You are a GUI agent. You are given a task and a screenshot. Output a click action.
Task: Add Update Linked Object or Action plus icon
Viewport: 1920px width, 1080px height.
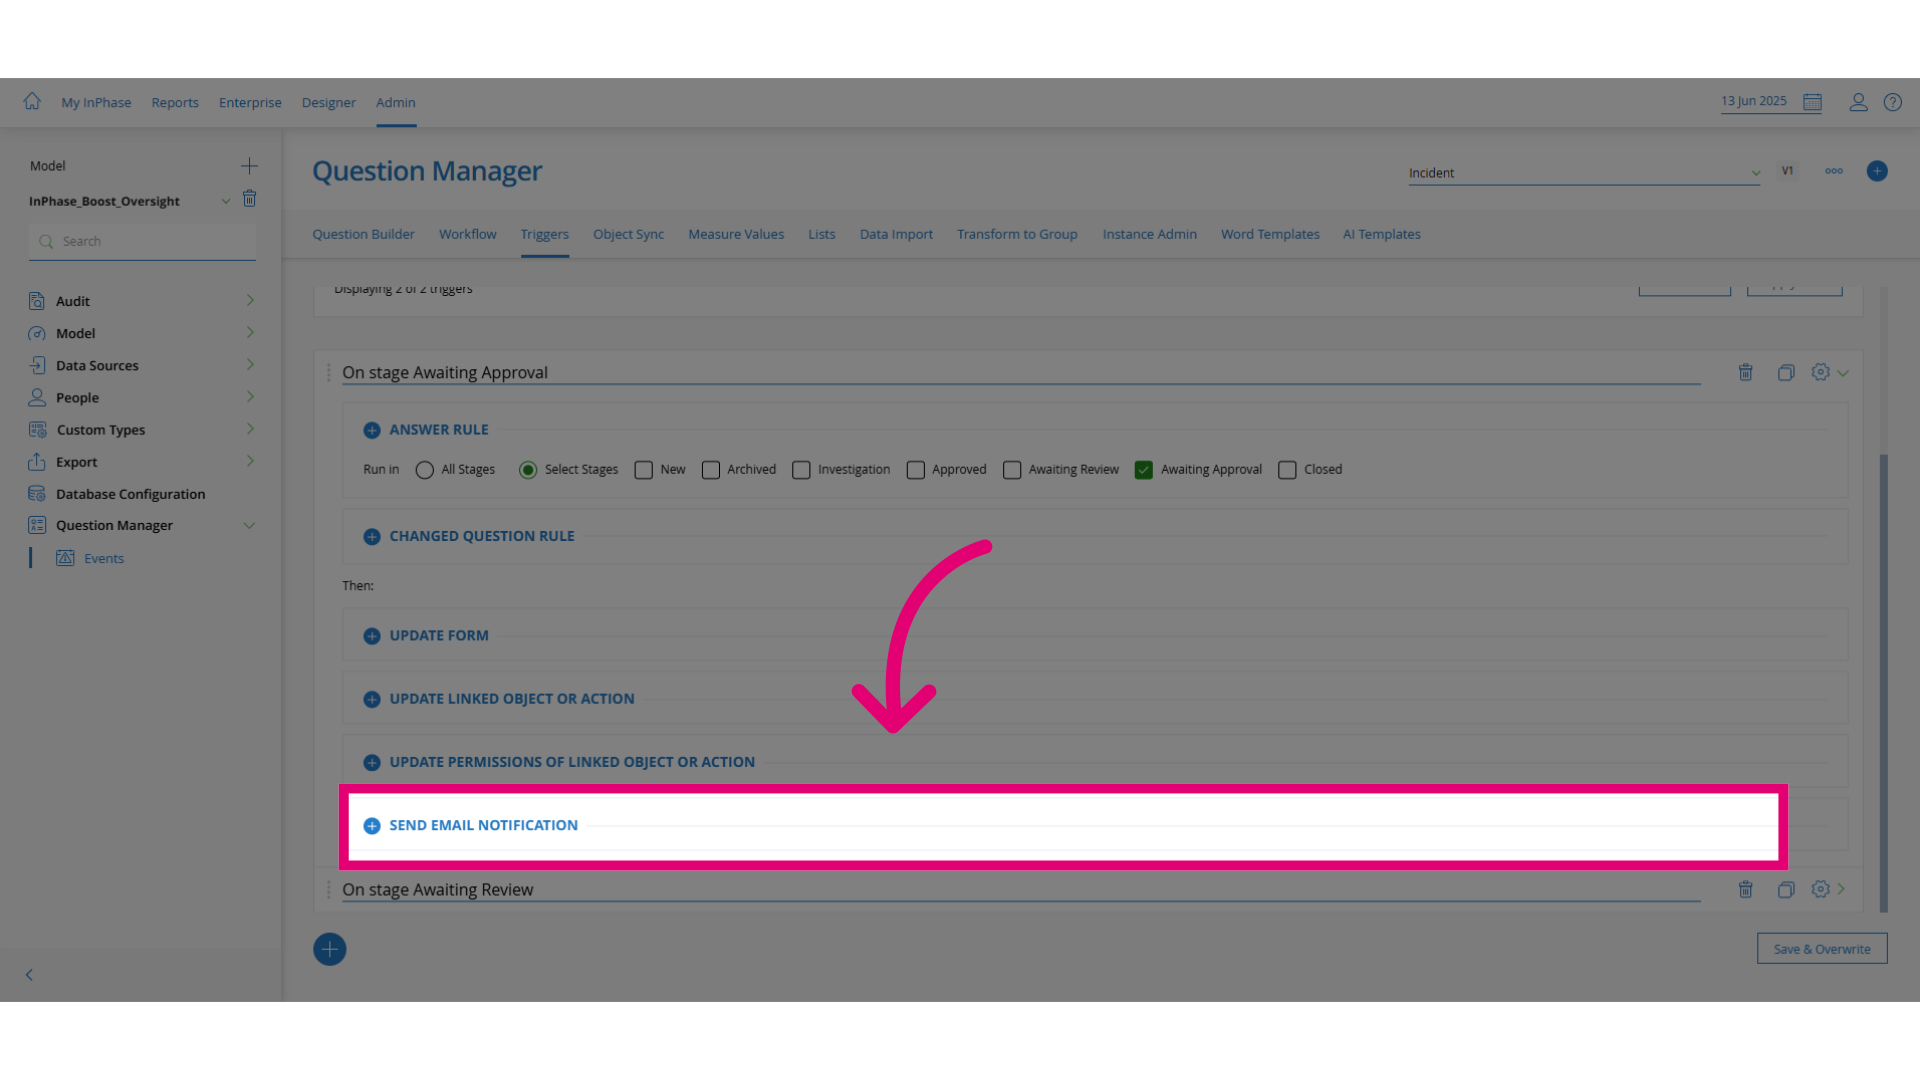coord(372,699)
